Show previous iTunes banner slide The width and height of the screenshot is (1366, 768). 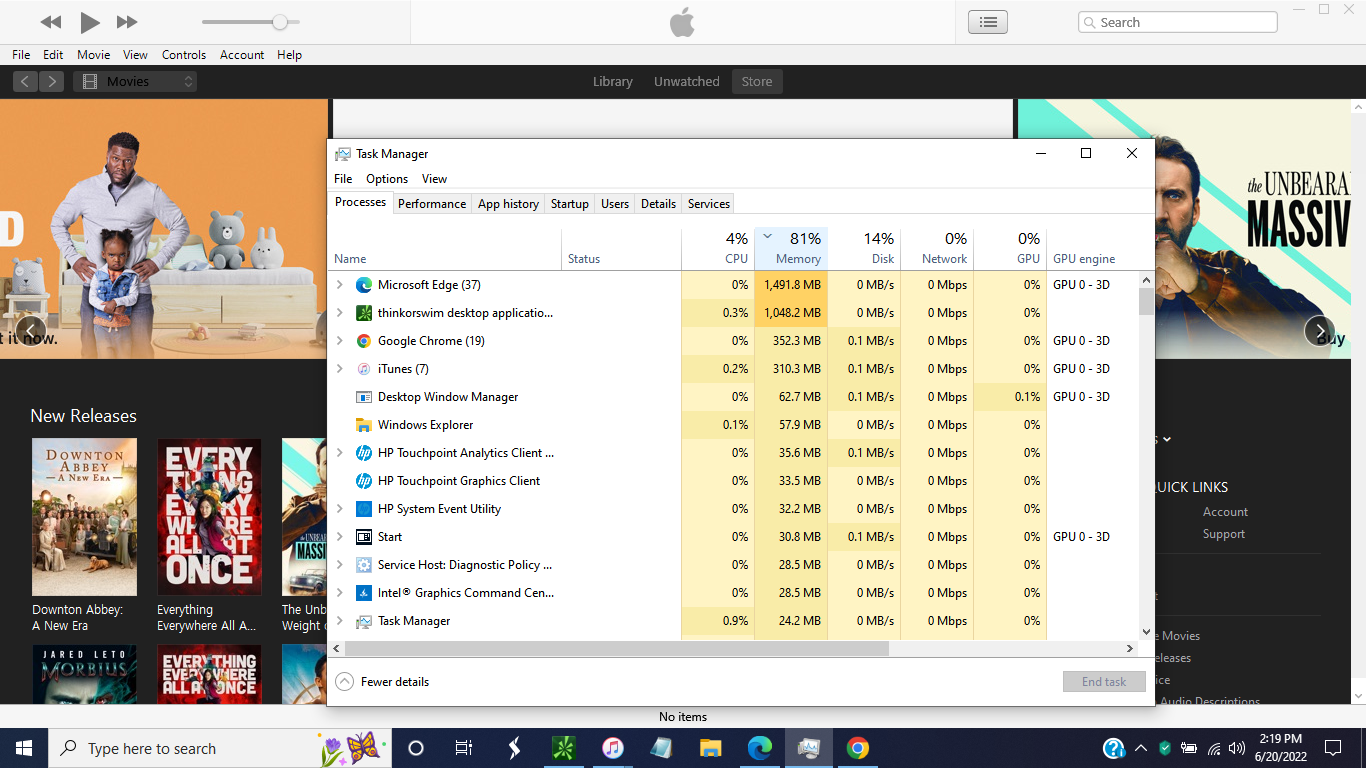click(x=31, y=331)
